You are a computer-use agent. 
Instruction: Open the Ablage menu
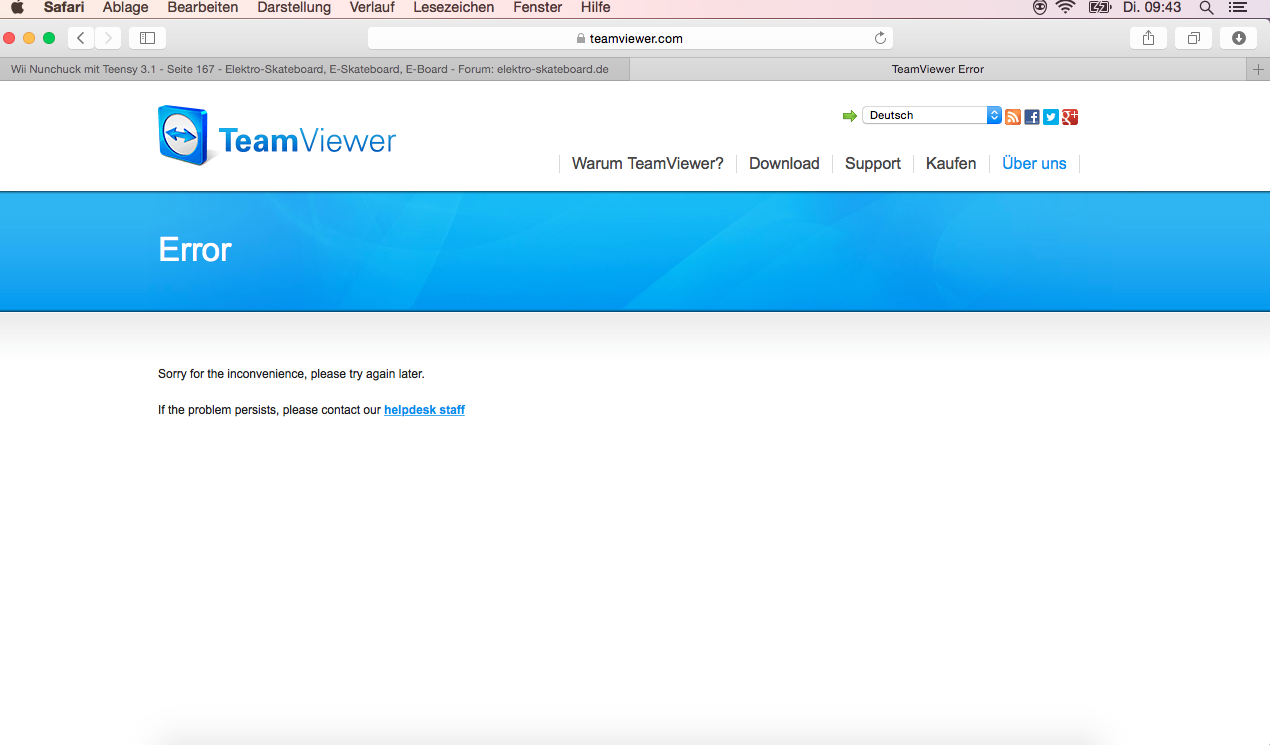click(126, 8)
